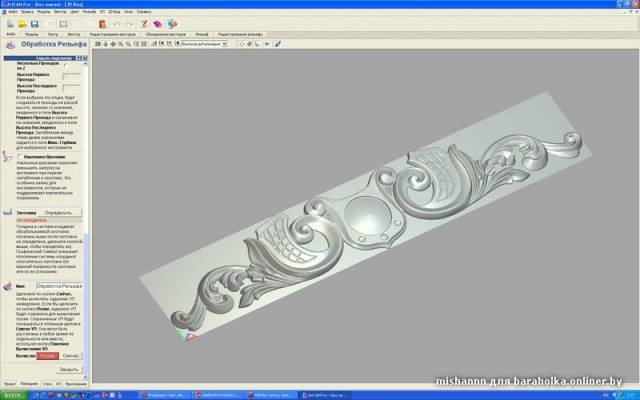Open the Правка menu
This screenshot has width=640, height=400.
27,12
